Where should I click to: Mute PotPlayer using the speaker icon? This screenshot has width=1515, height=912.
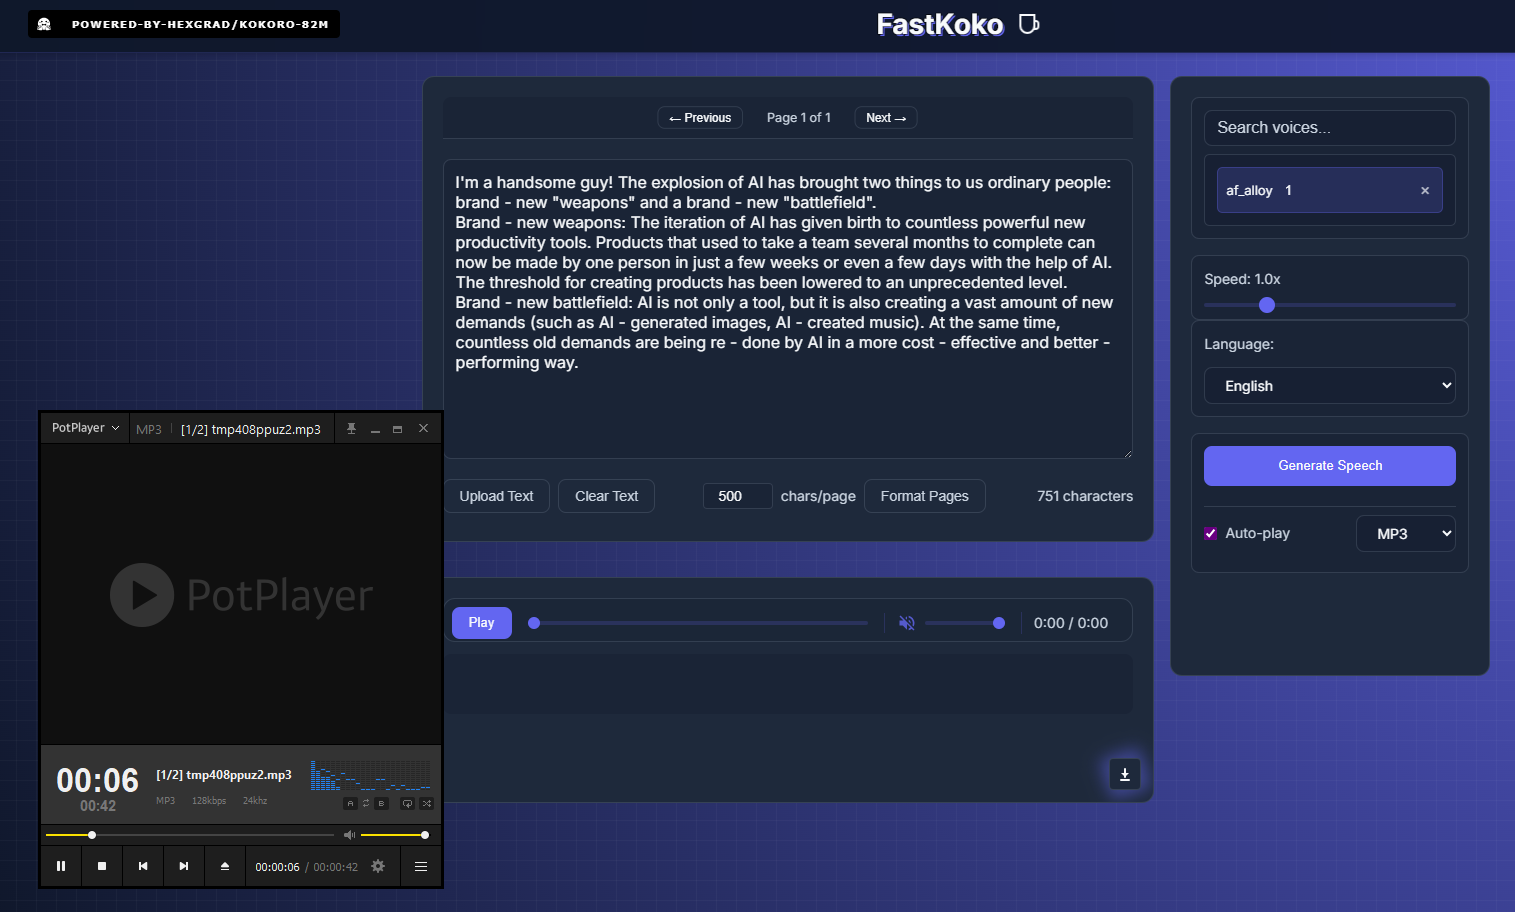[349, 834]
